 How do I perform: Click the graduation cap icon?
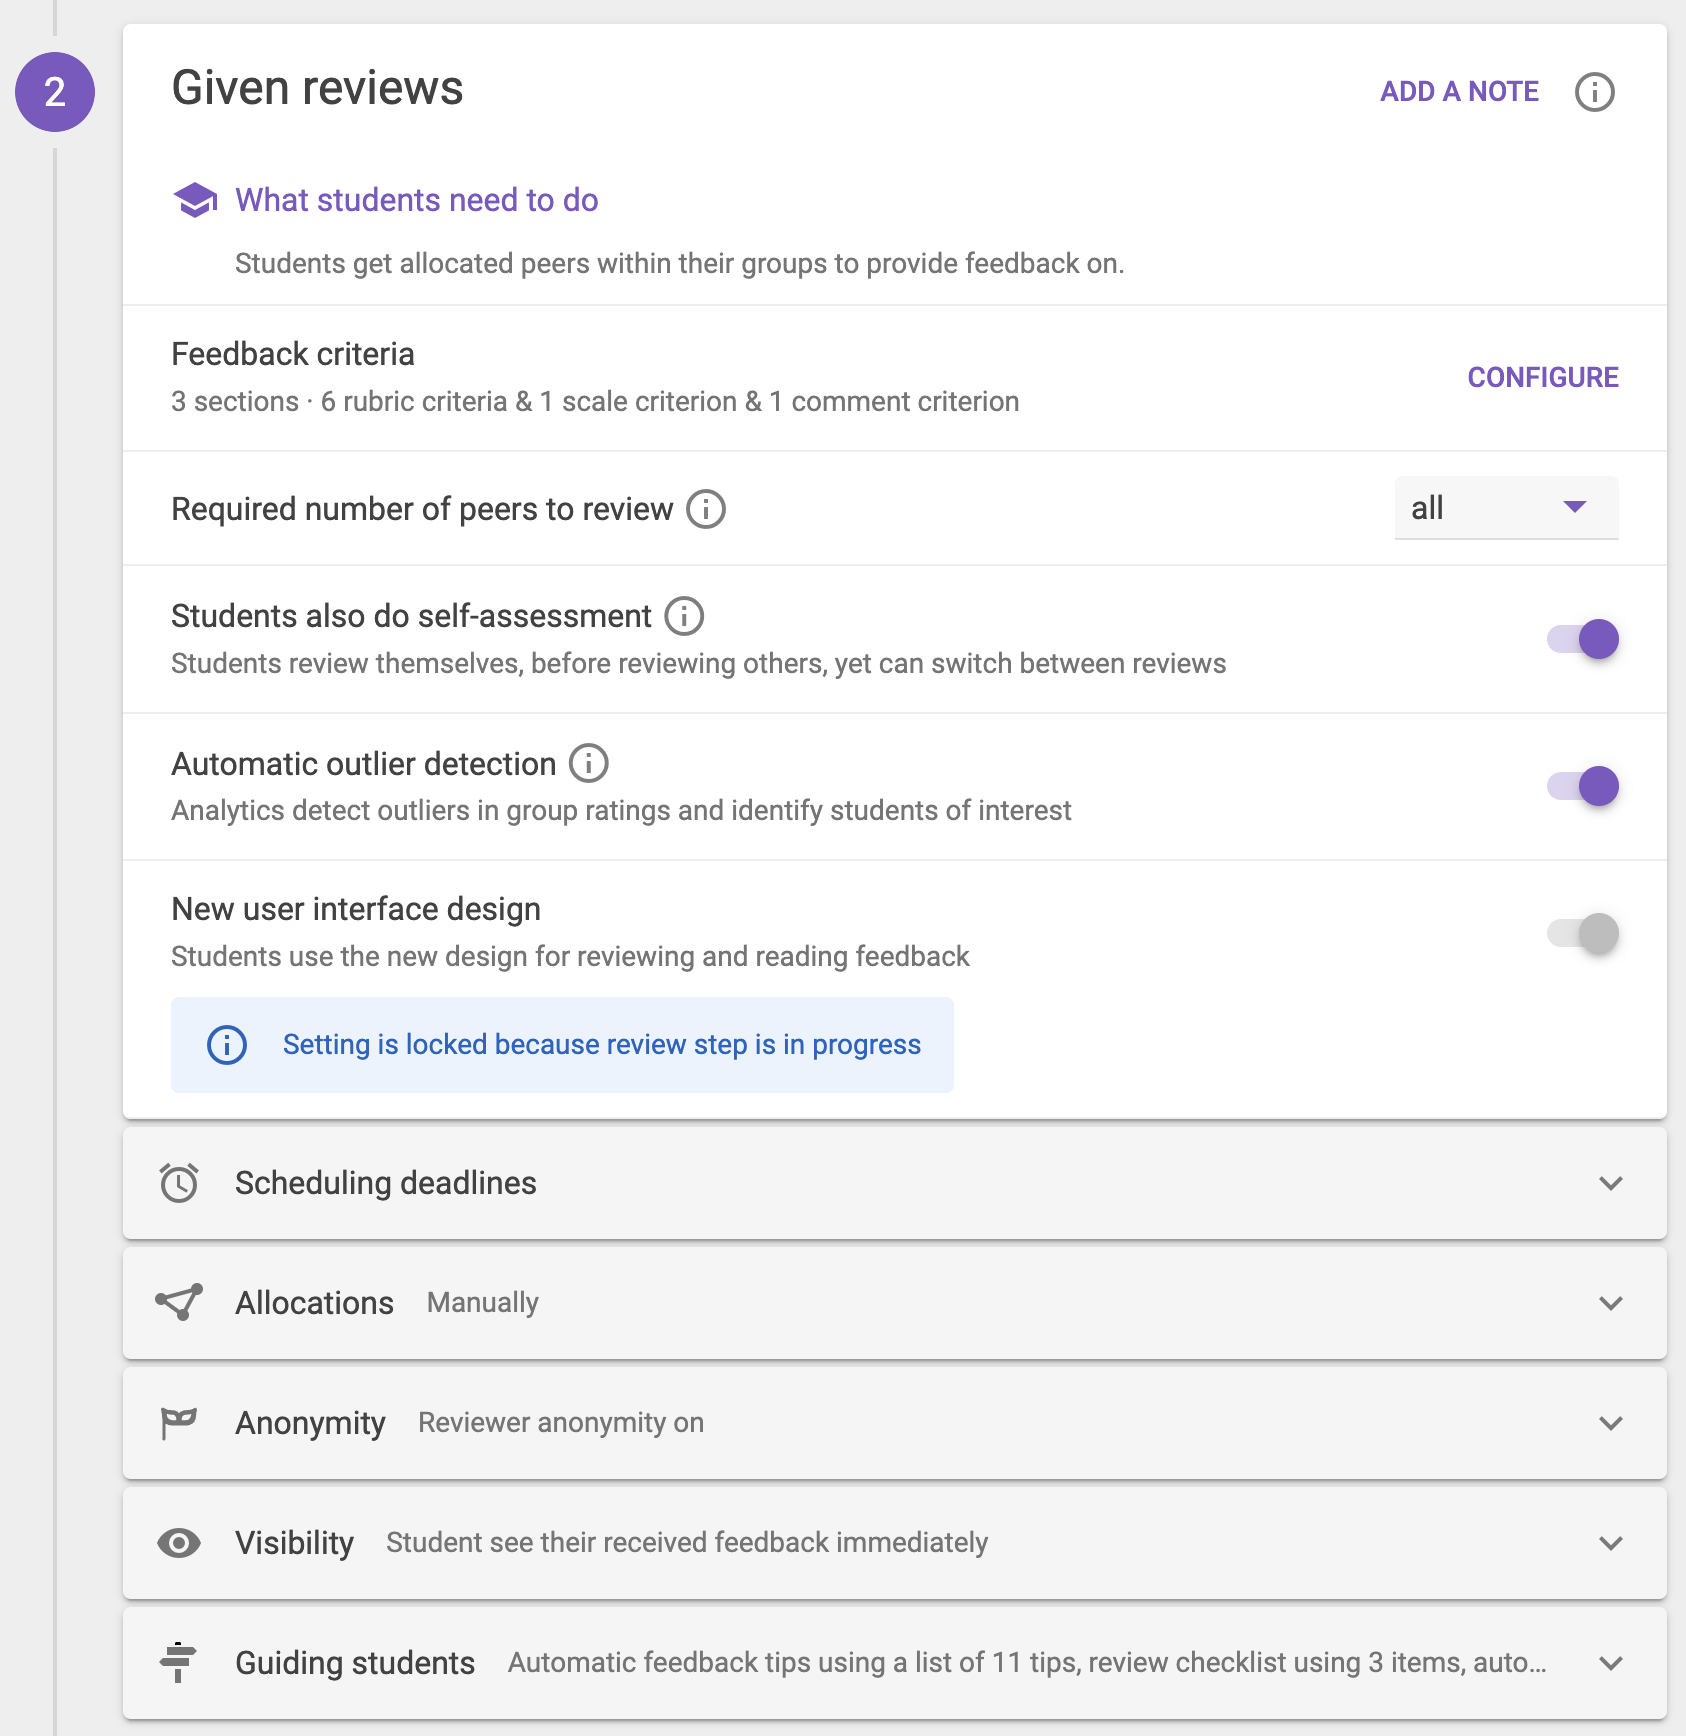[x=195, y=200]
